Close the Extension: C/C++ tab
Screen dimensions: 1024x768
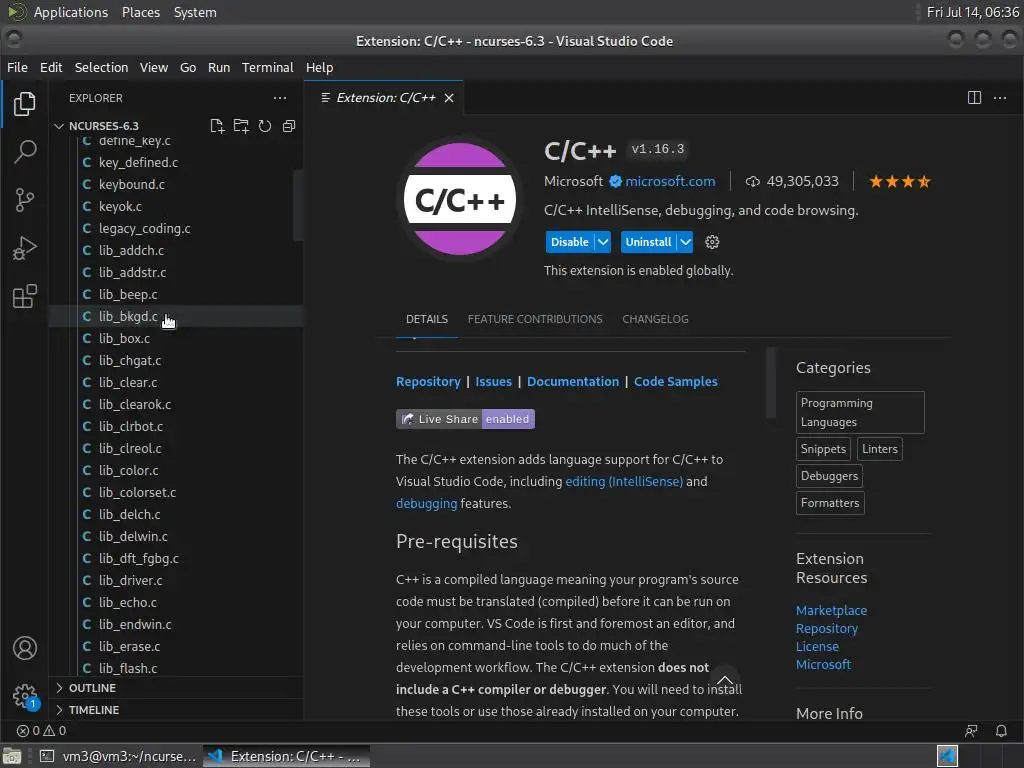click(x=449, y=98)
